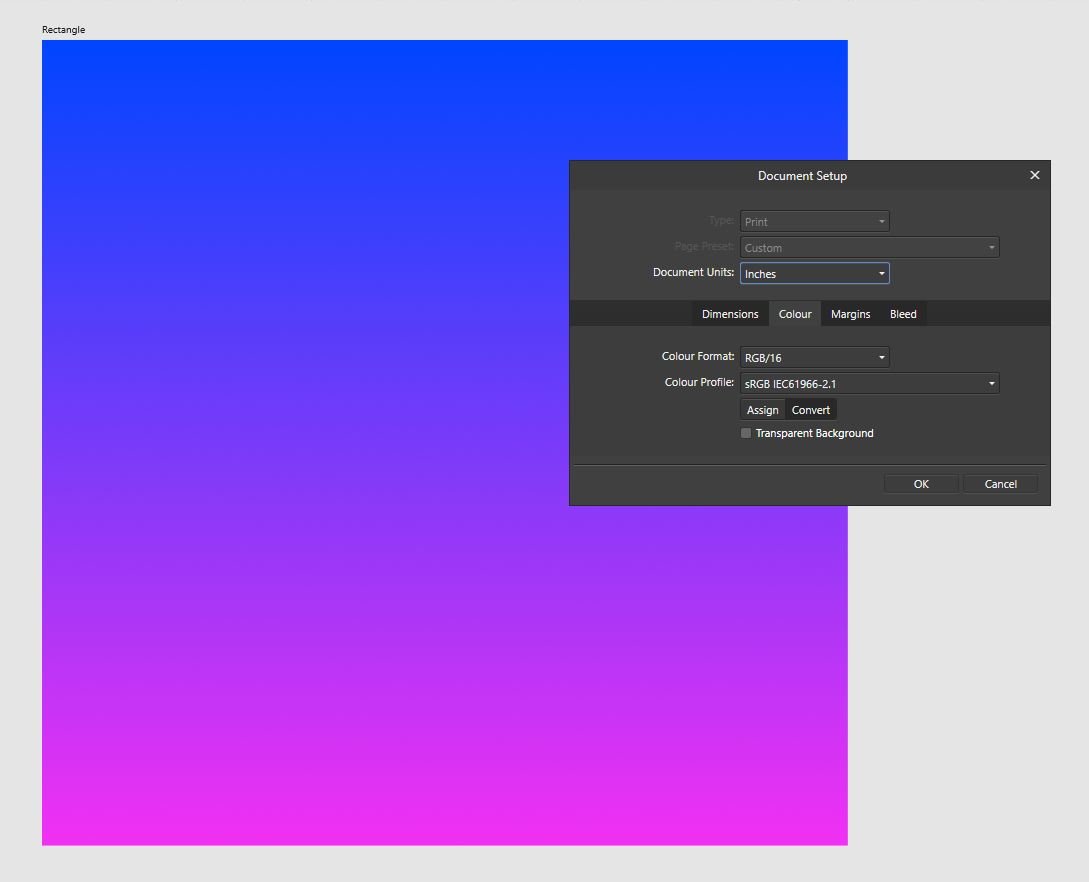Enable the Transparent Background checkbox
The image size is (1089, 882).
coord(746,433)
